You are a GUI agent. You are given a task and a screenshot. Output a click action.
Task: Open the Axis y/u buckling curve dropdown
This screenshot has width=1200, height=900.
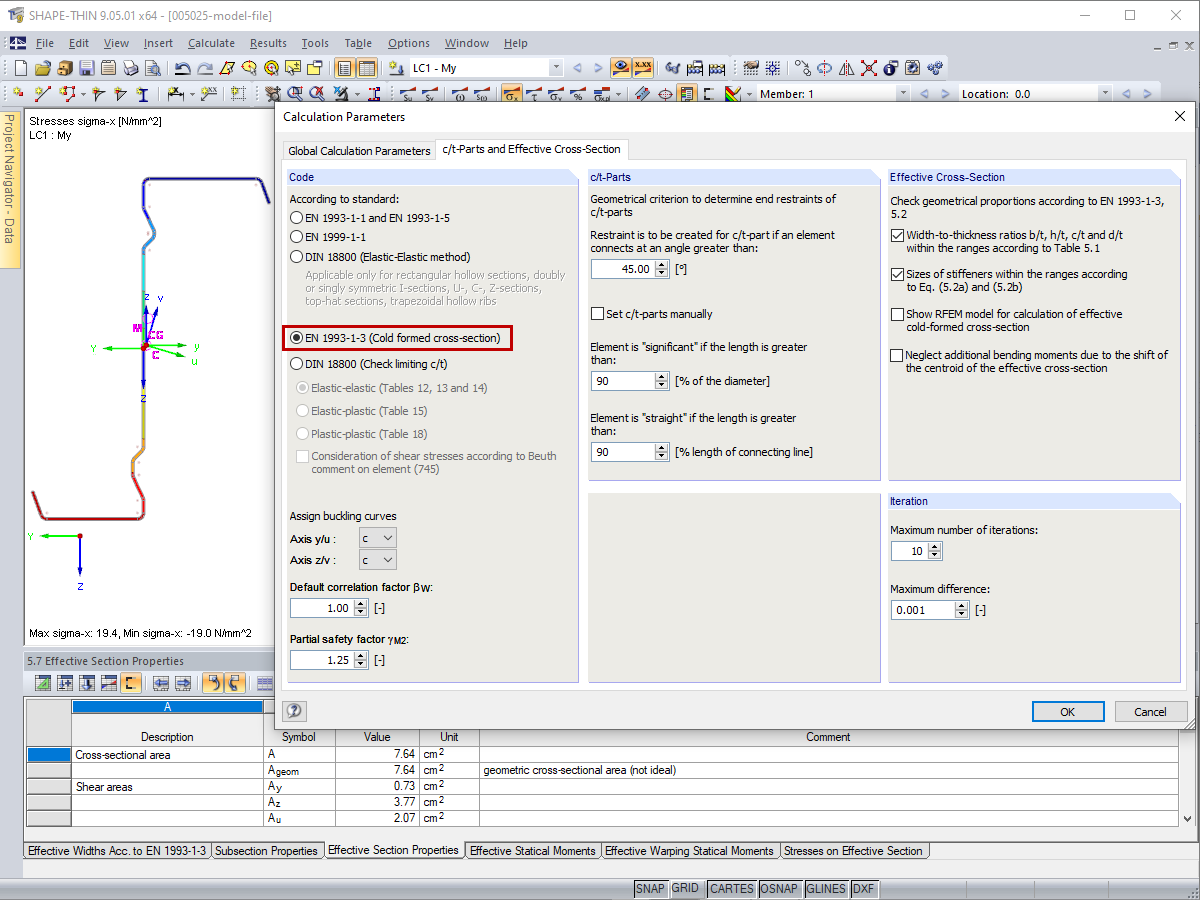[378, 538]
